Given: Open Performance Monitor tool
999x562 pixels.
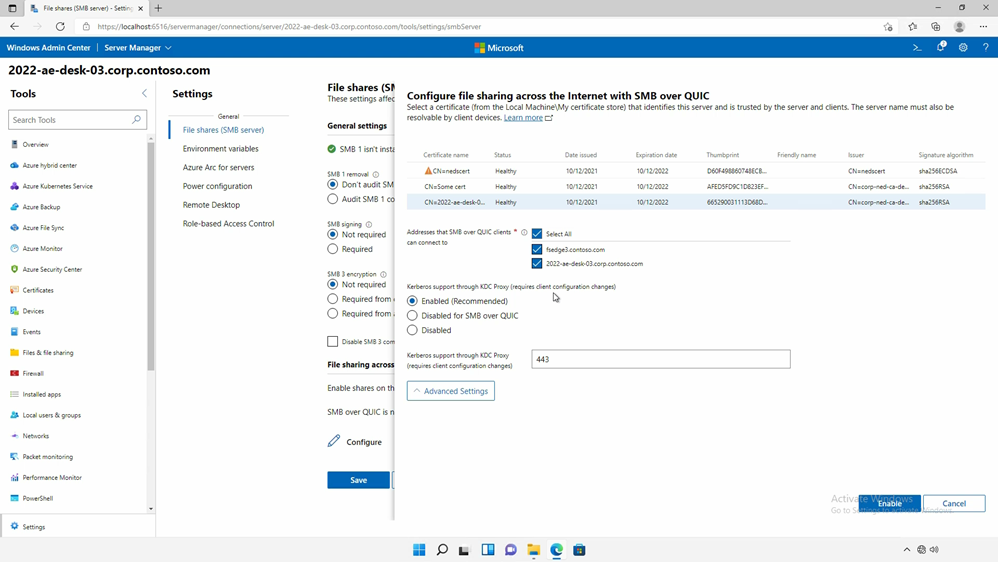Looking at the screenshot, I should pos(52,477).
